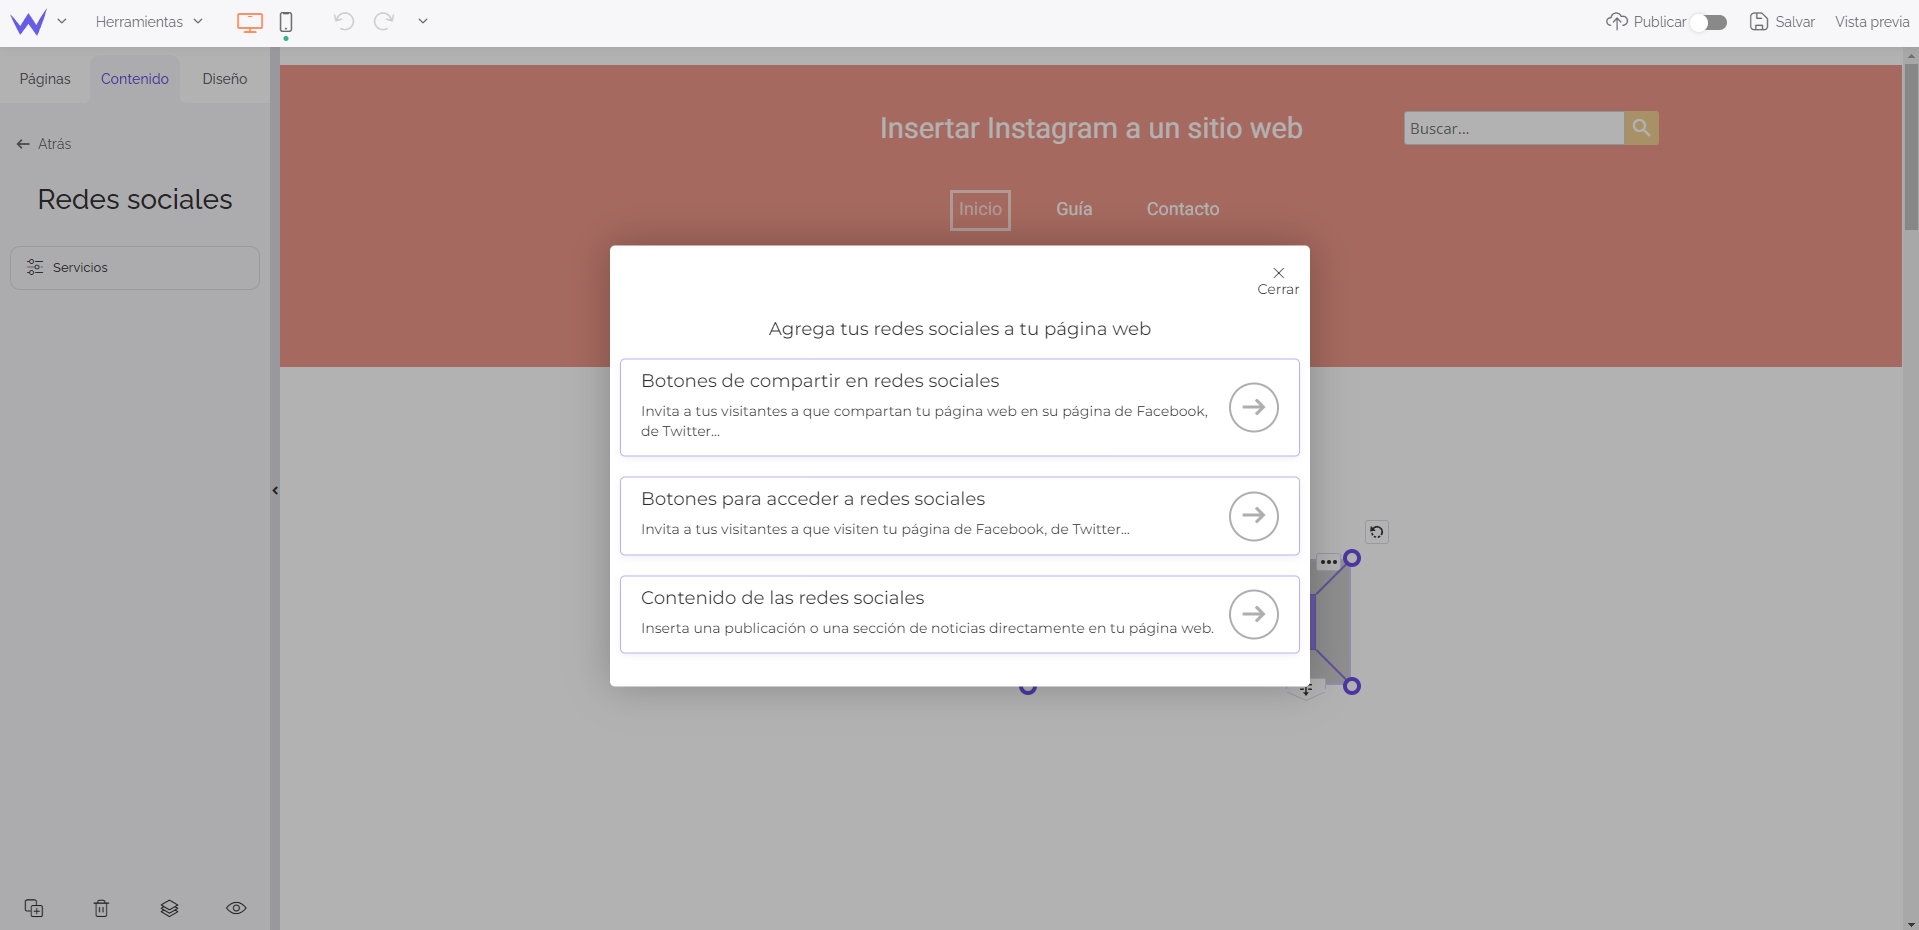
Task: Switch to mobile view icon
Action: 286,22
